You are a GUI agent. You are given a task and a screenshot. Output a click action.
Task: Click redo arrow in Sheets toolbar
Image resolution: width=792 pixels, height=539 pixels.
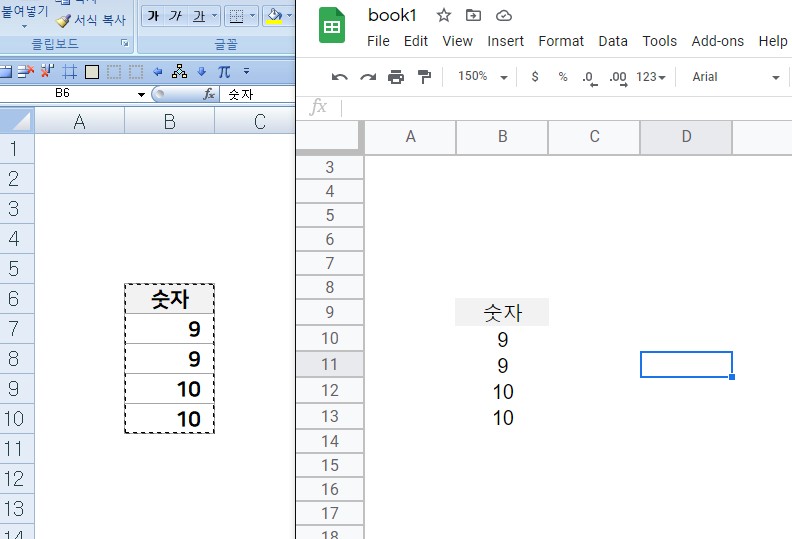pyautogui.click(x=368, y=77)
